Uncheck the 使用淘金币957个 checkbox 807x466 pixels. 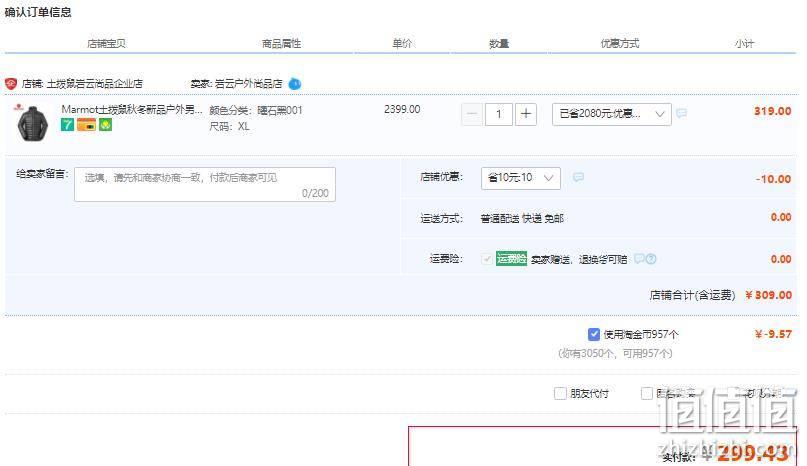point(593,334)
